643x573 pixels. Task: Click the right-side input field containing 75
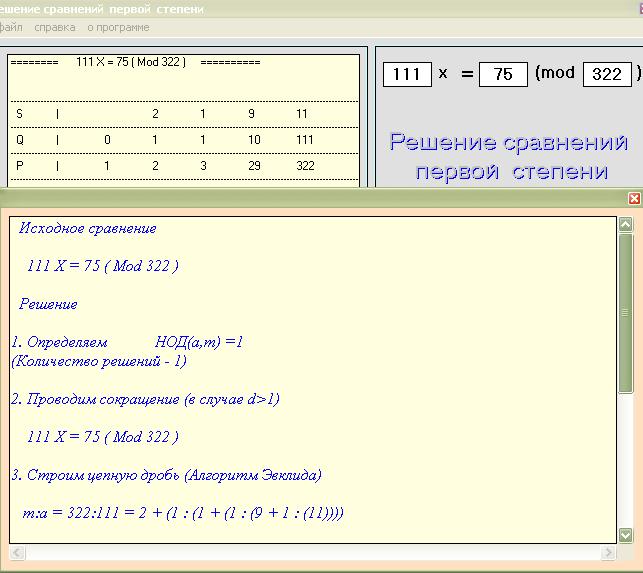tap(503, 74)
